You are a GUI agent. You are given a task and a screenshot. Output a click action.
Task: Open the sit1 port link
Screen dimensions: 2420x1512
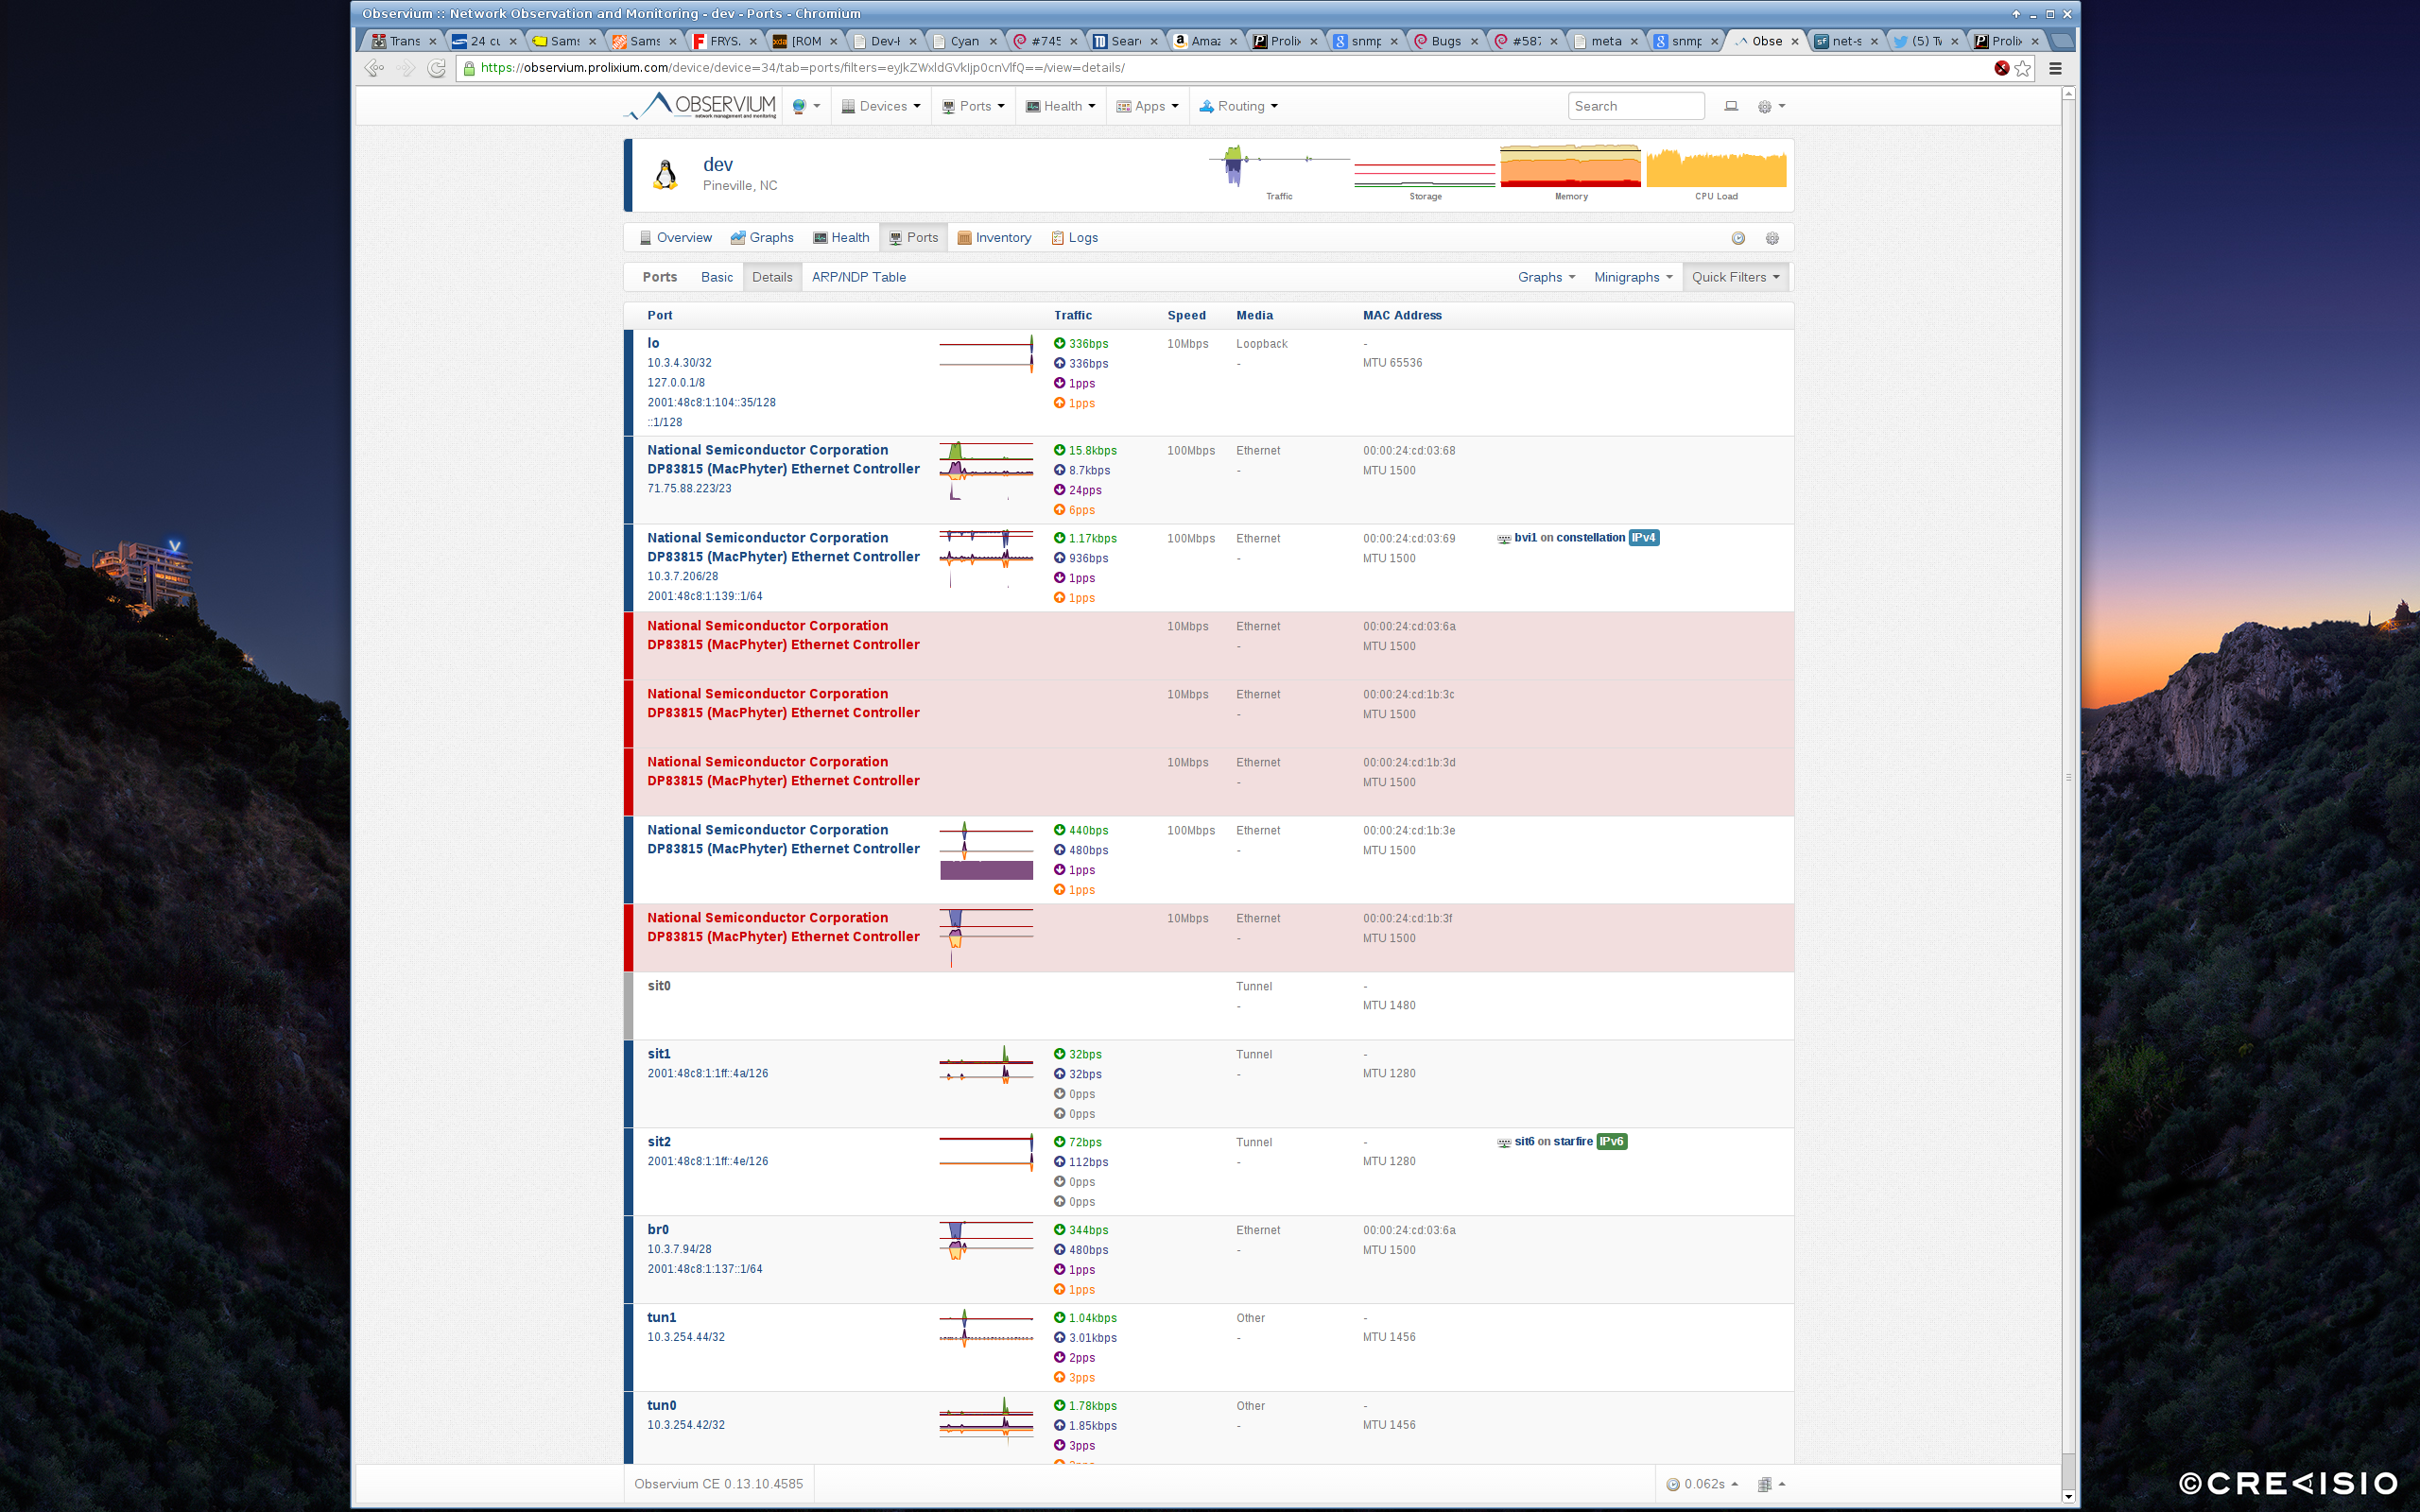tap(659, 1054)
